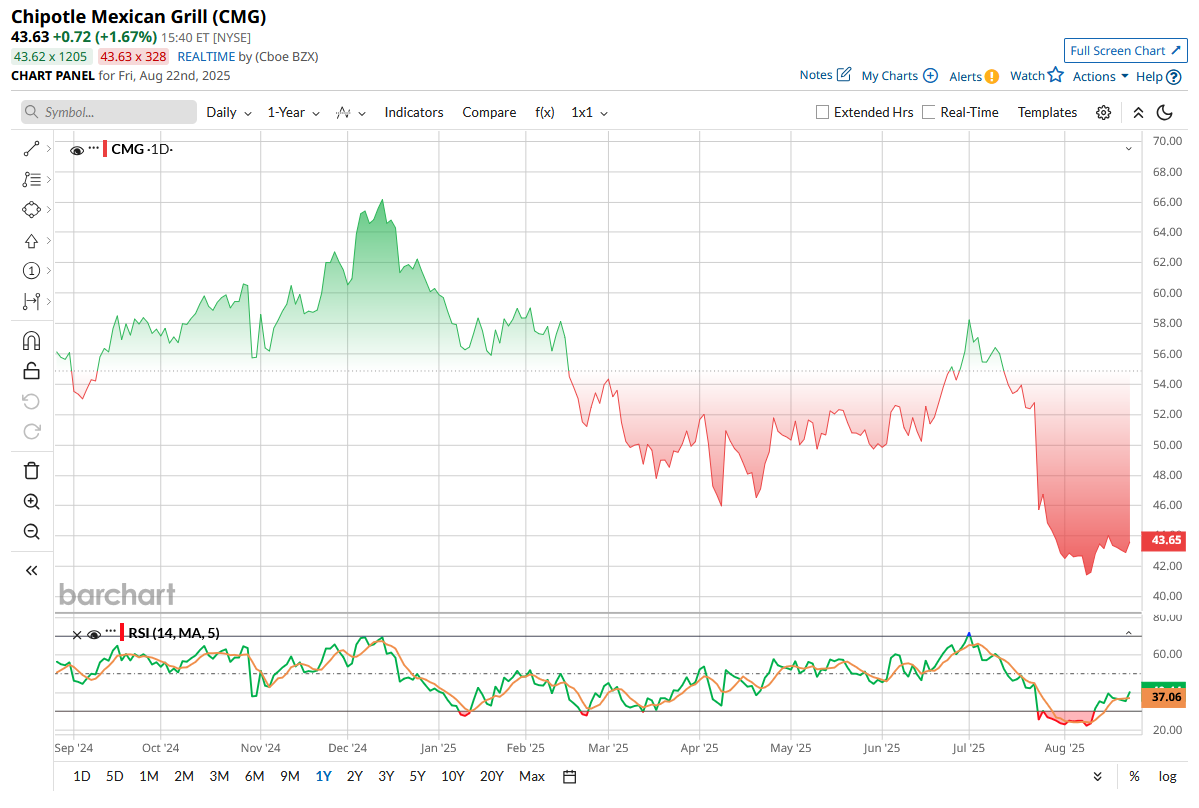Open the My Charts link
Screen dimensions: 1199x808
pos(889,76)
